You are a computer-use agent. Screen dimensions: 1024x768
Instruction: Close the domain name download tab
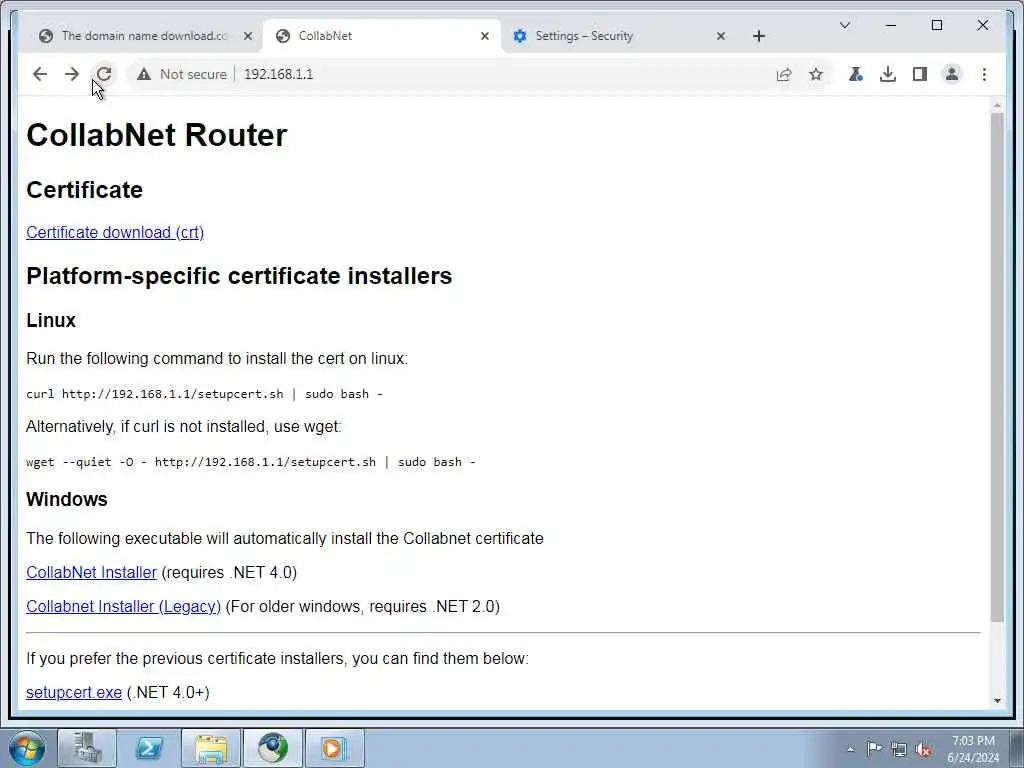tap(248, 36)
